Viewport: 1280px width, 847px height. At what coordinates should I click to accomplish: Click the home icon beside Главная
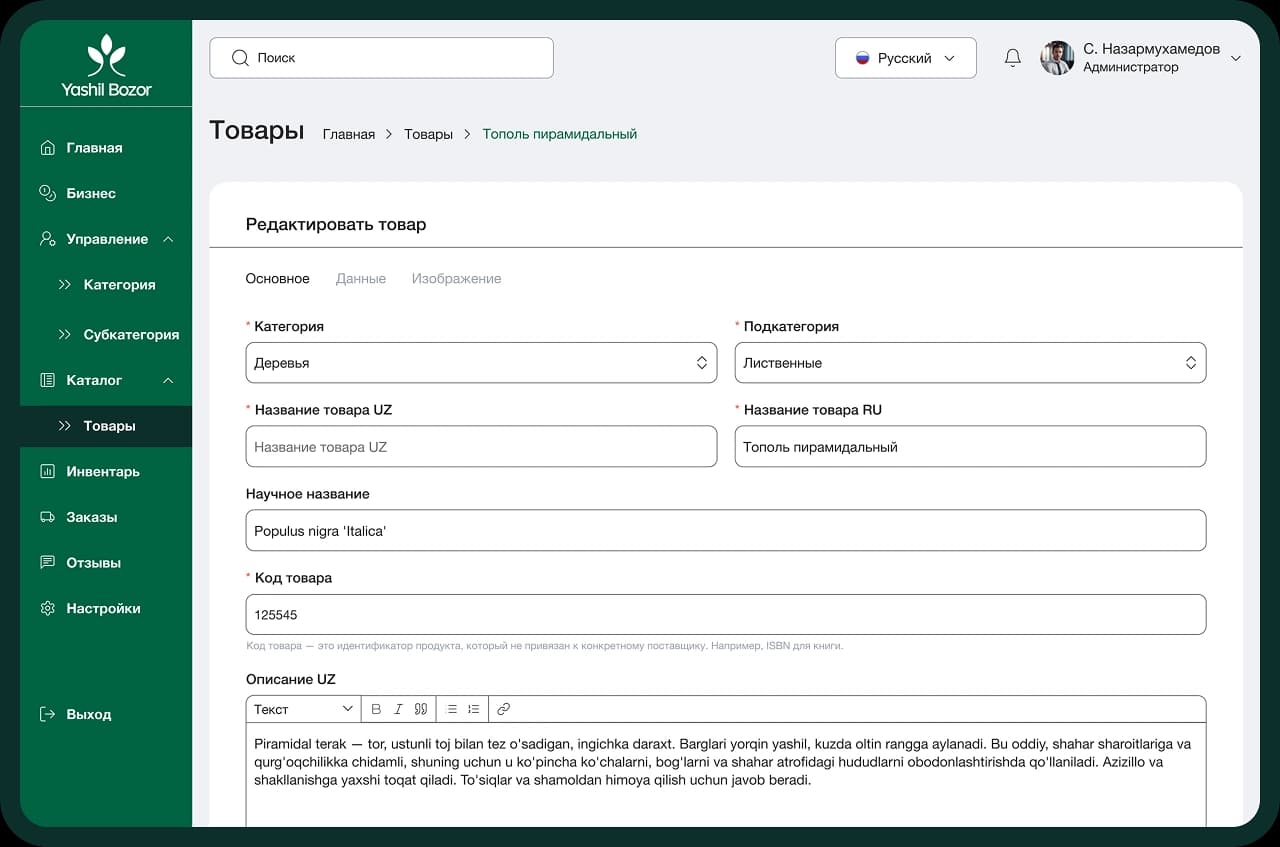click(47, 148)
